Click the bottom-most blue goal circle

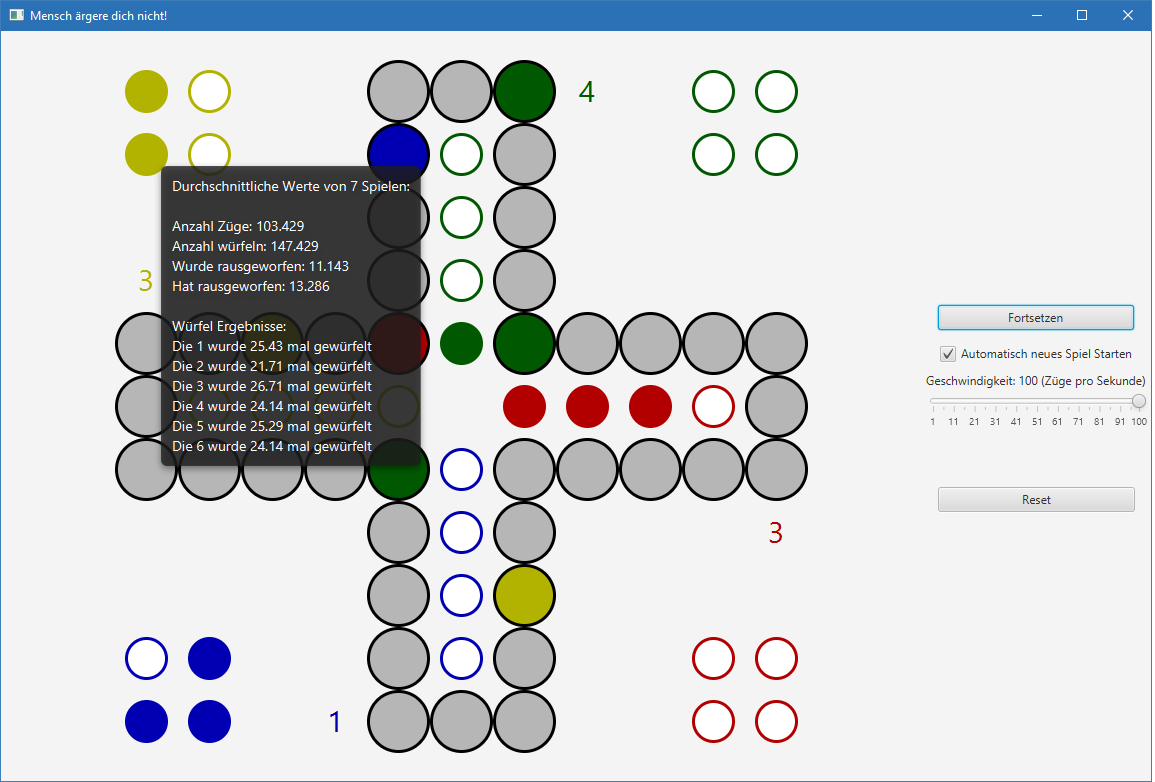pyautogui.click(x=461, y=658)
